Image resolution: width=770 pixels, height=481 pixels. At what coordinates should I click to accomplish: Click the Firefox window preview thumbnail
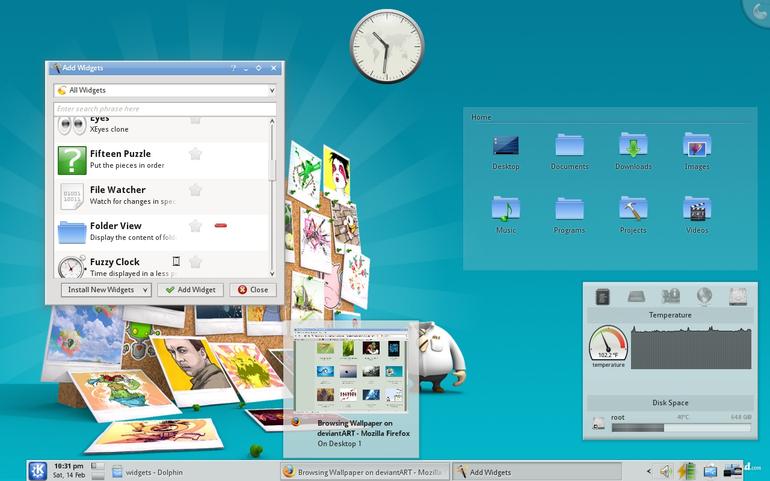351,371
